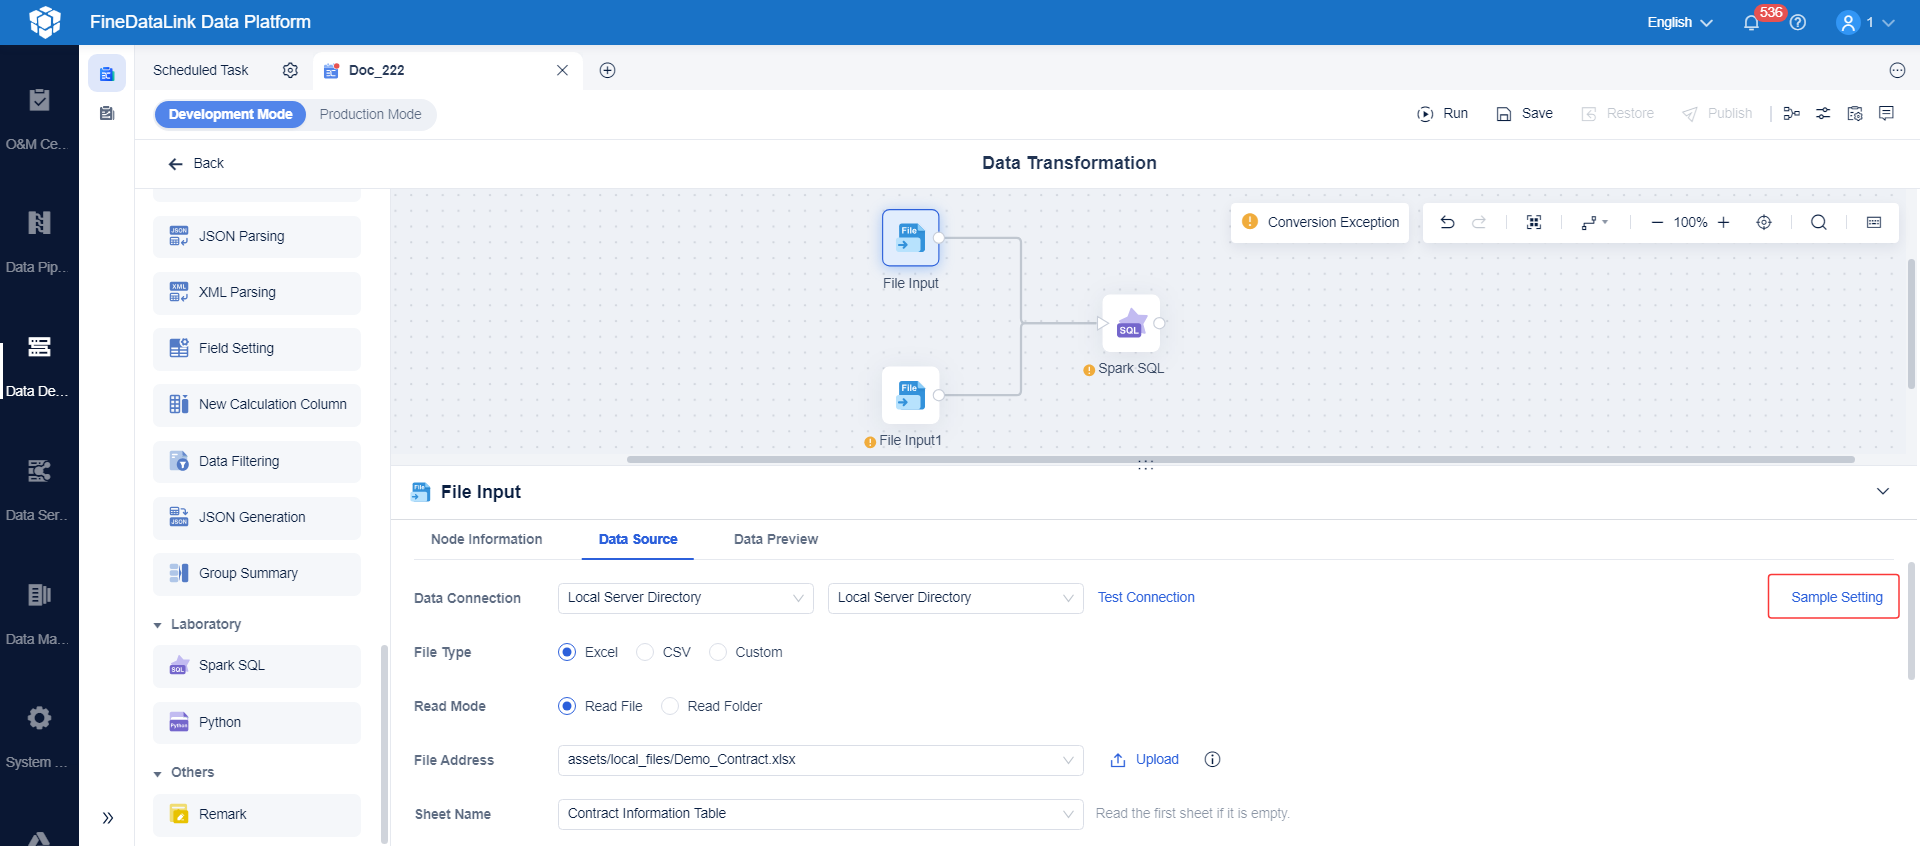Open the File Address dropdown
The width and height of the screenshot is (1920, 846).
coord(821,760)
